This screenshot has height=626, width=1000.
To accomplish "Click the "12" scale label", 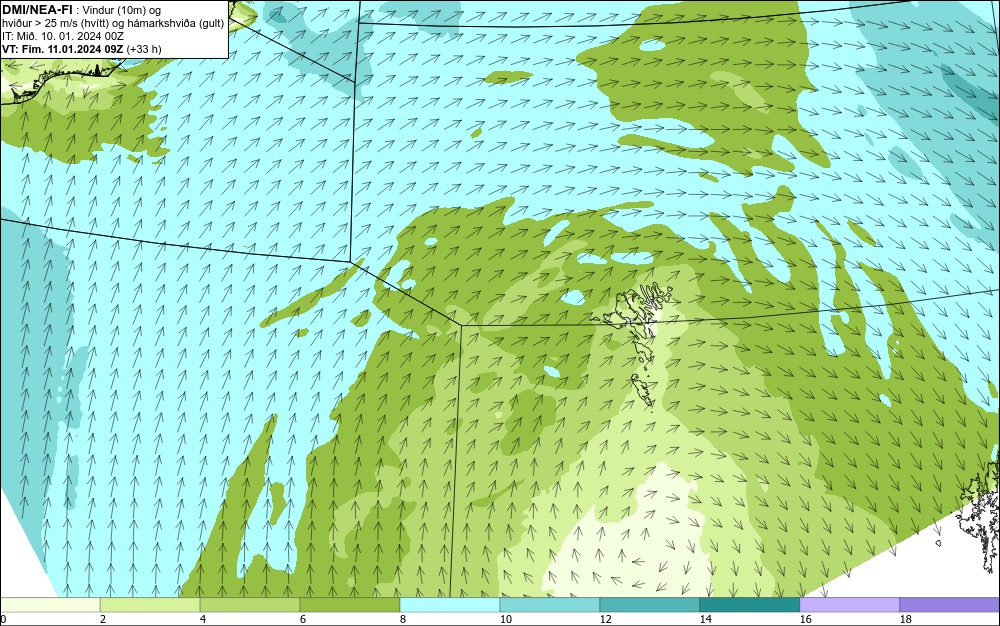I will point(605,619).
